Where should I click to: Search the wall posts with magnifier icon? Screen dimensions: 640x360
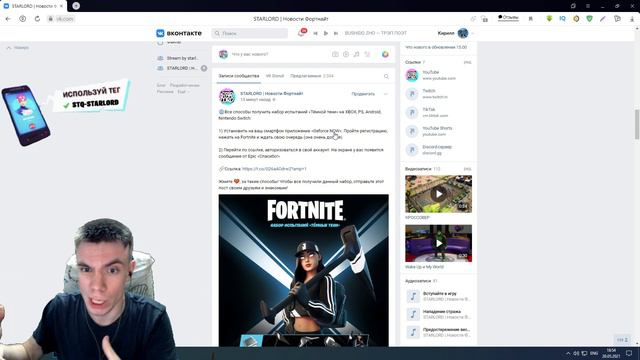pos(386,76)
